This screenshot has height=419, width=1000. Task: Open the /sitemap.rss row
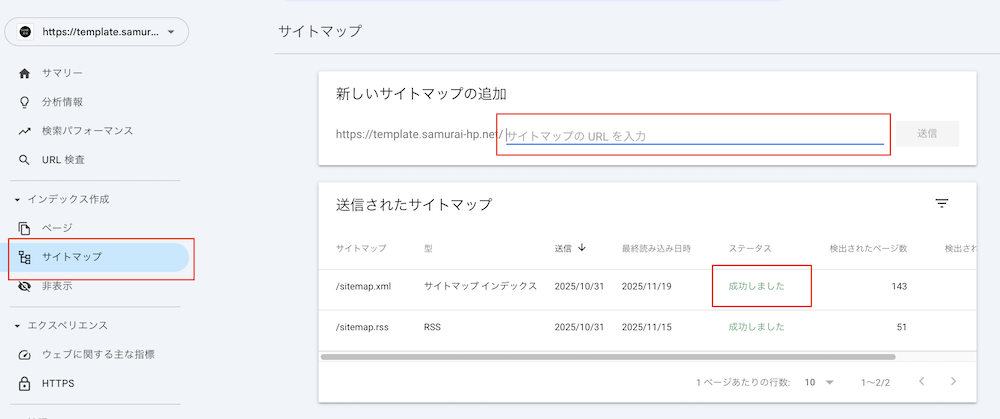pyautogui.click(x=647, y=327)
